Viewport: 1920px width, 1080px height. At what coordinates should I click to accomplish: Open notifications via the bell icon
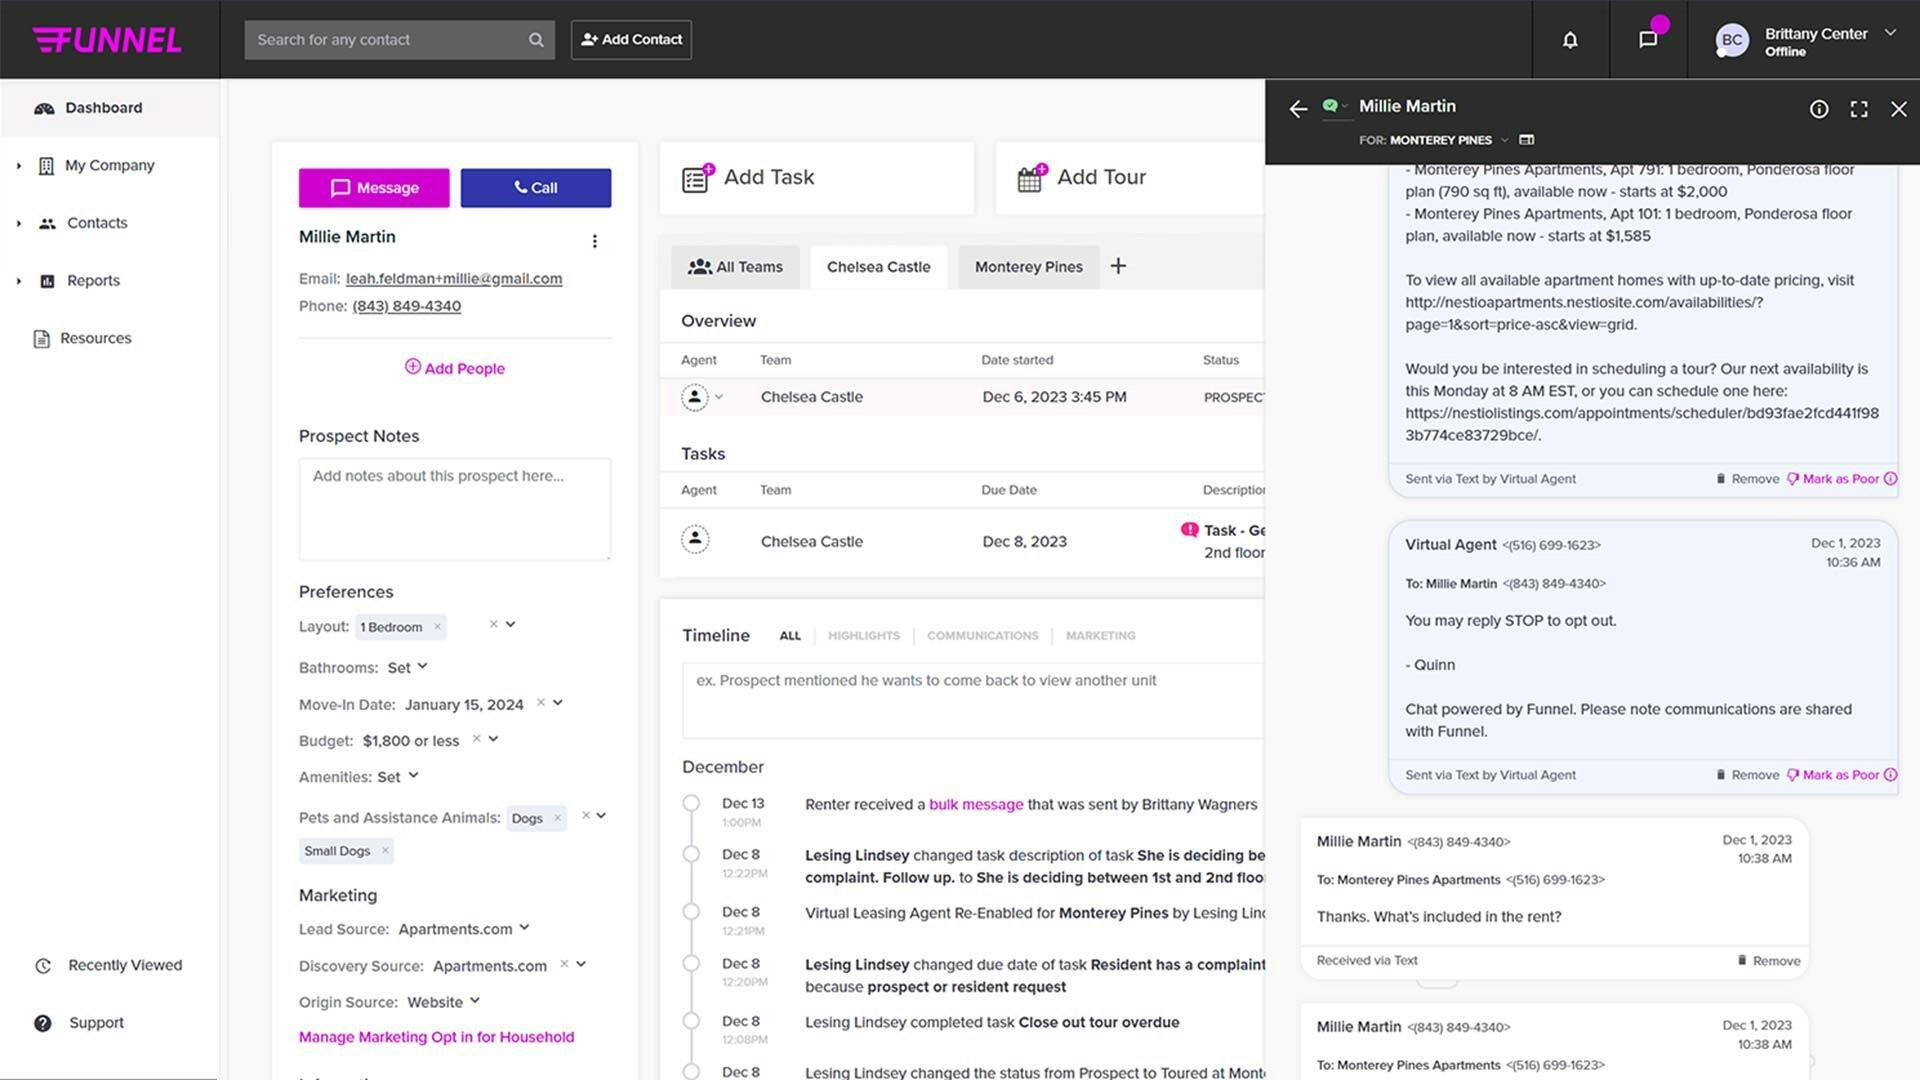tap(1569, 40)
